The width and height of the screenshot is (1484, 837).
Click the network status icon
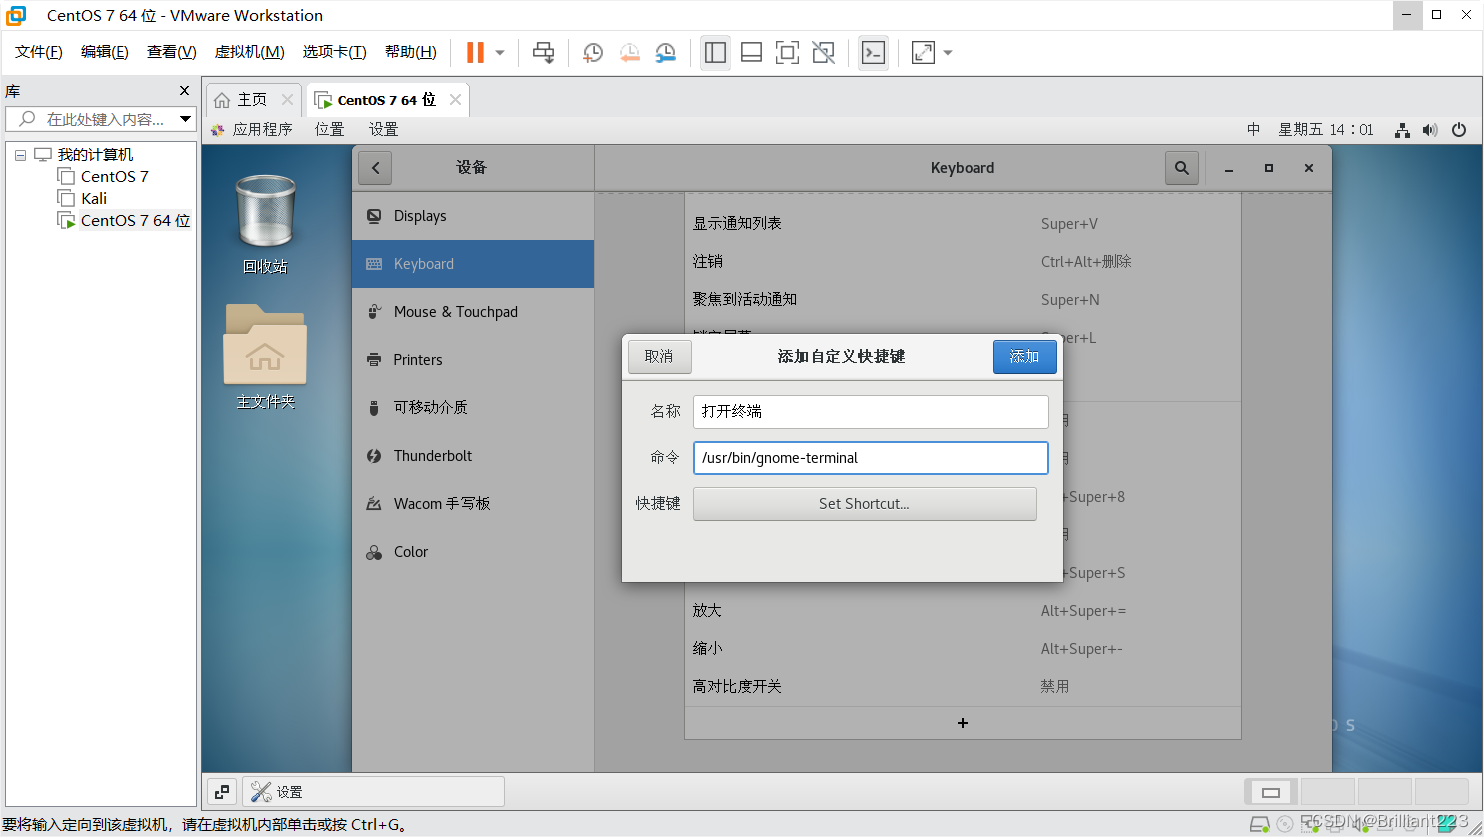(x=1402, y=130)
